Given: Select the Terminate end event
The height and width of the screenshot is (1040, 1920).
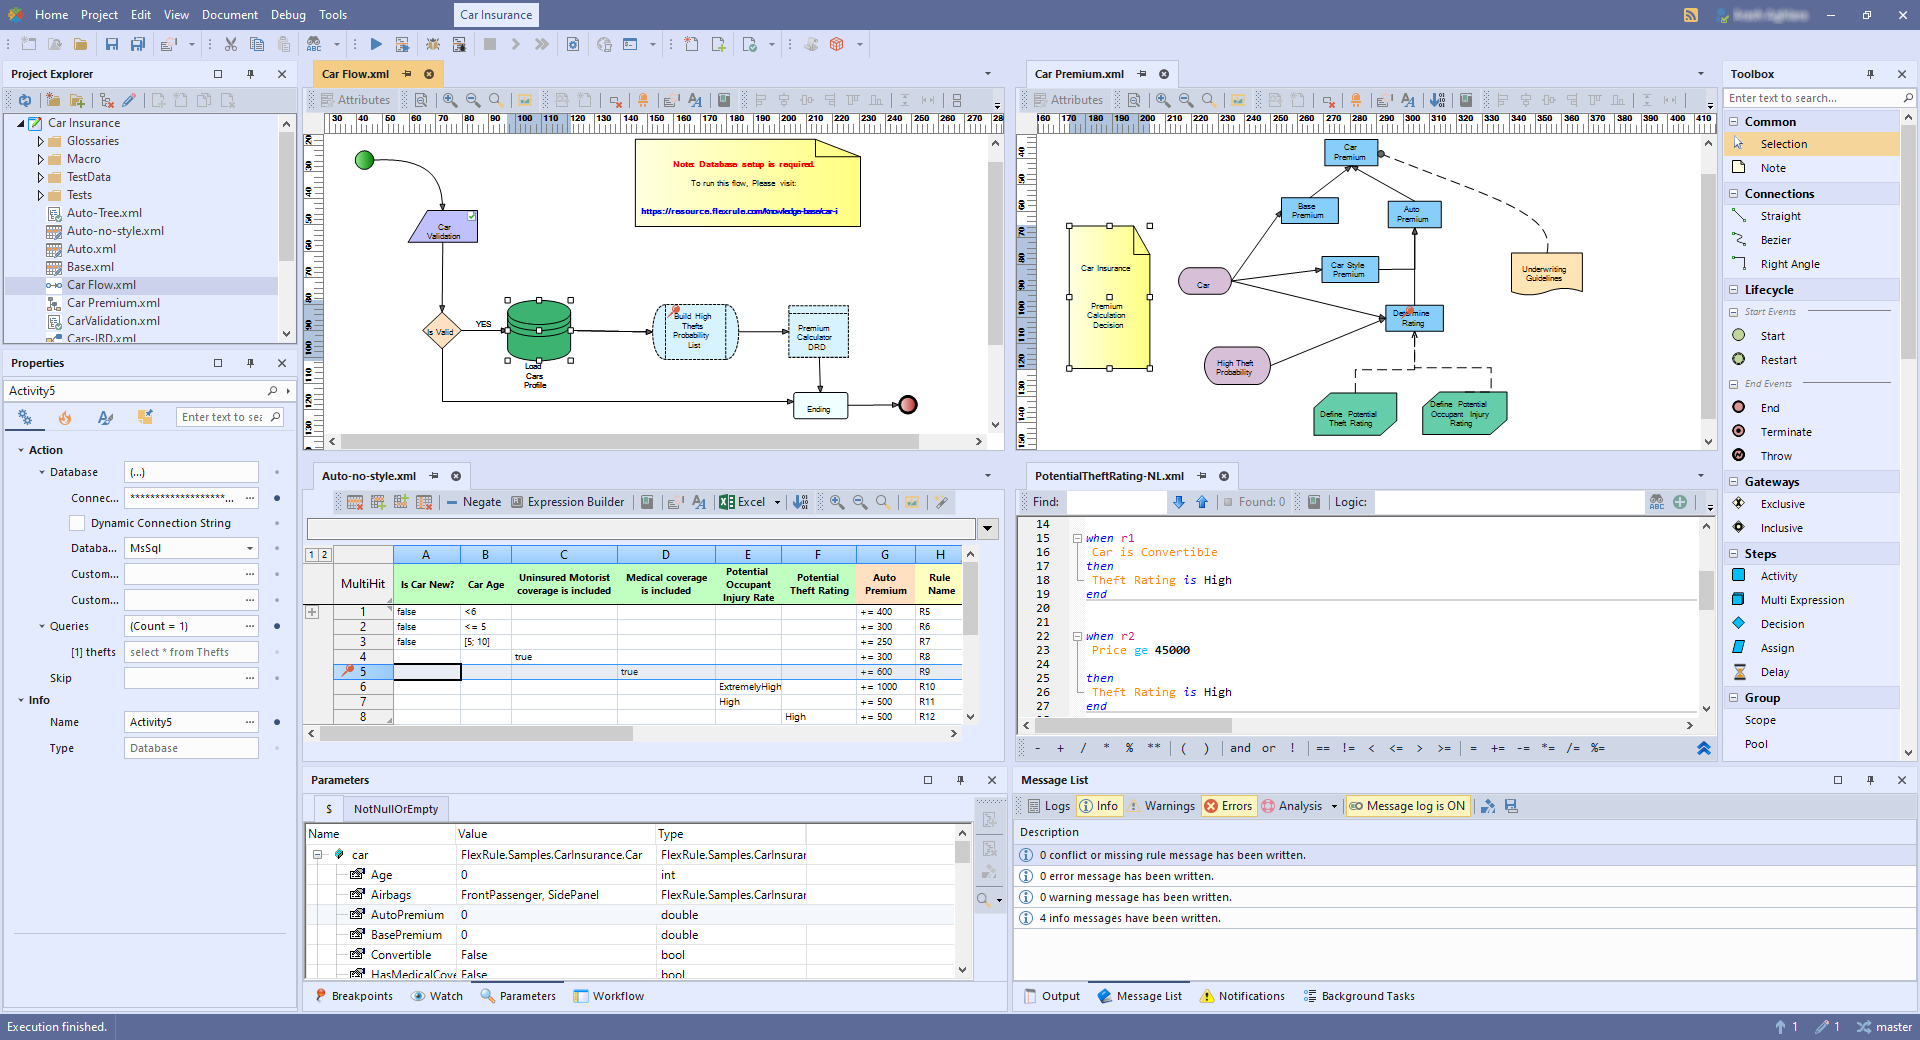Looking at the screenshot, I should (x=1785, y=432).
